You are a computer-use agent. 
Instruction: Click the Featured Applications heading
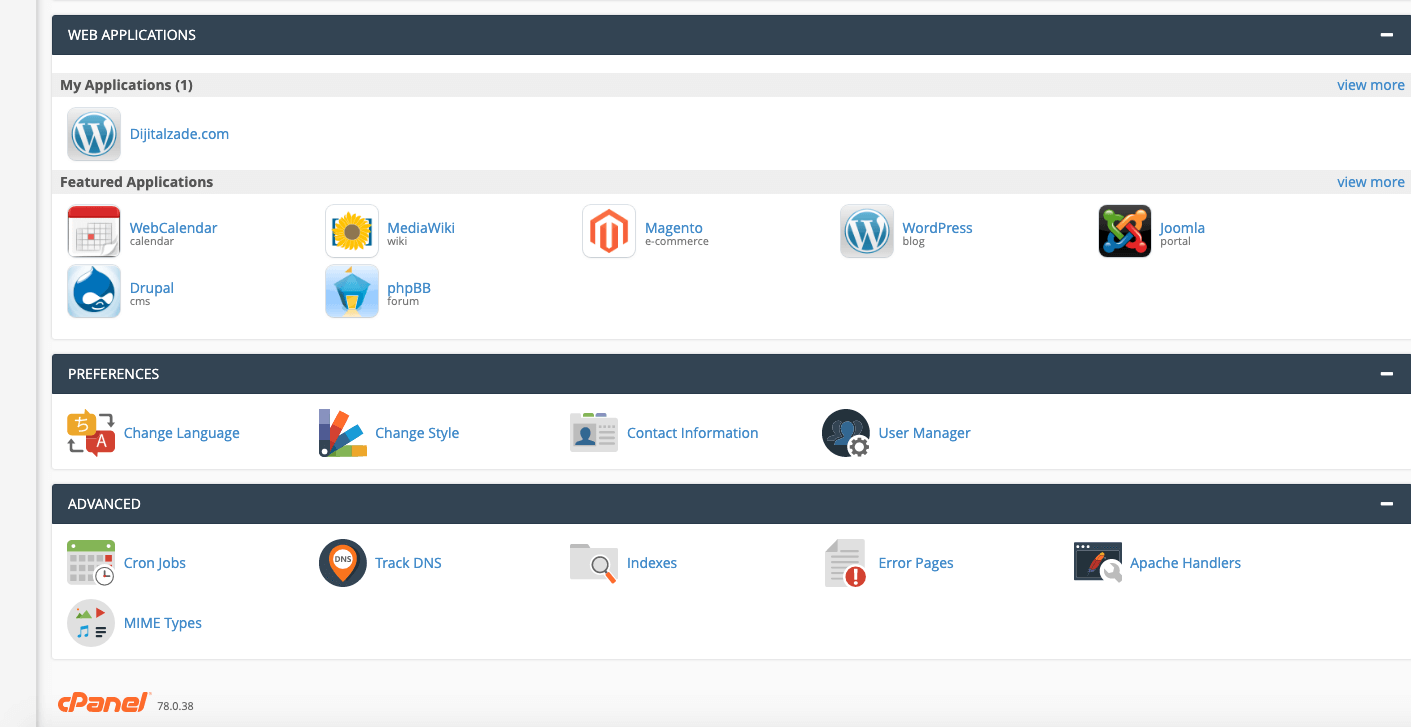click(136, 182)
